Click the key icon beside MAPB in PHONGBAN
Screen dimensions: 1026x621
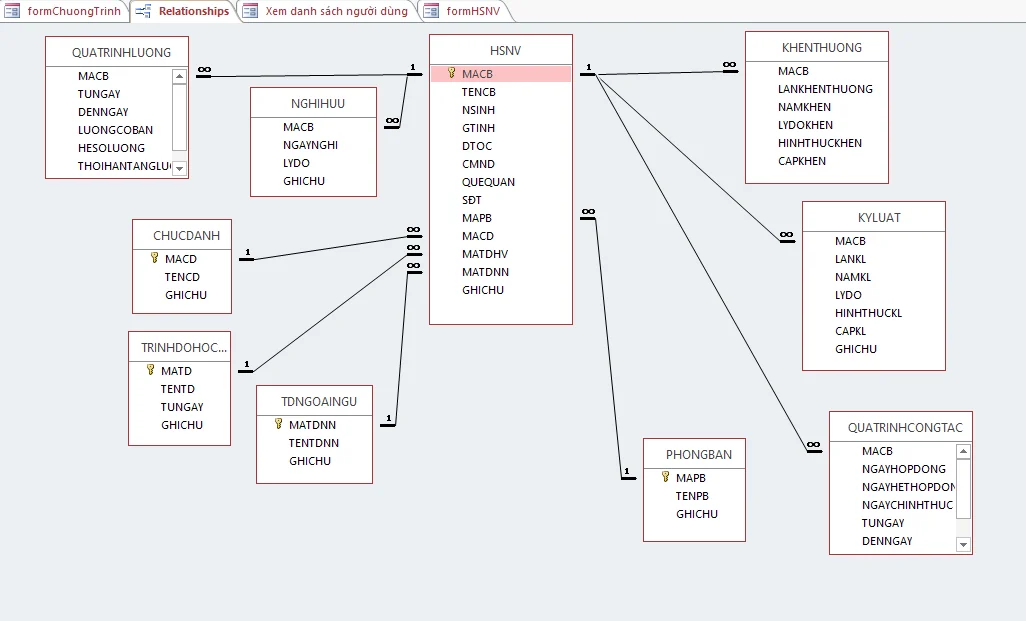[x=665, y=477]
